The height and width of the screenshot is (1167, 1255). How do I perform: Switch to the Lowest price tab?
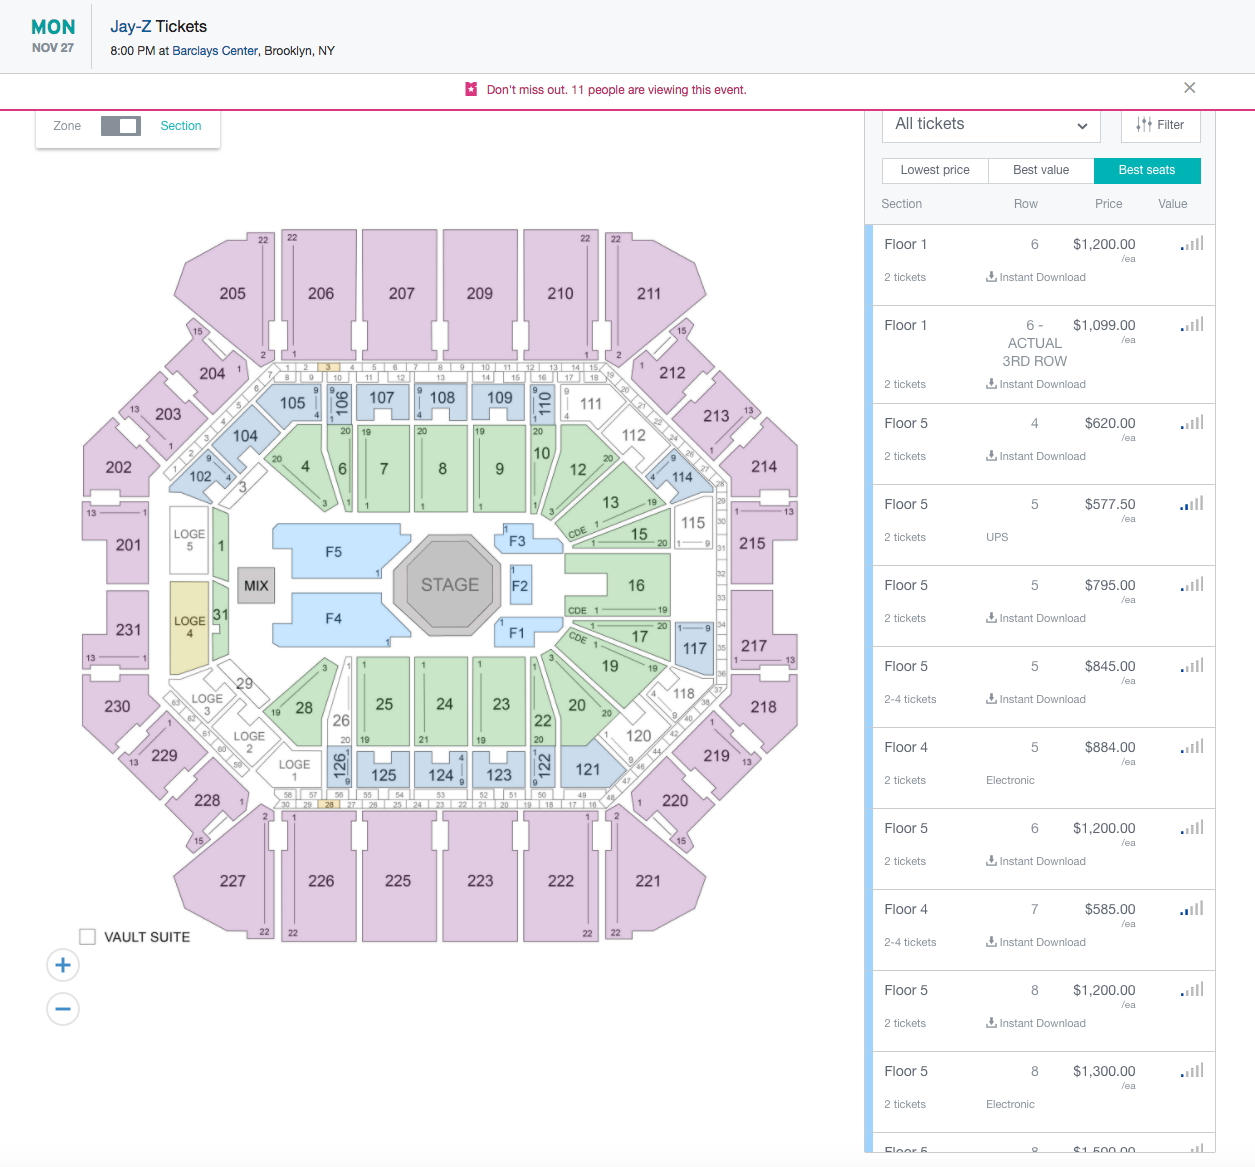(x=935, y=170)
